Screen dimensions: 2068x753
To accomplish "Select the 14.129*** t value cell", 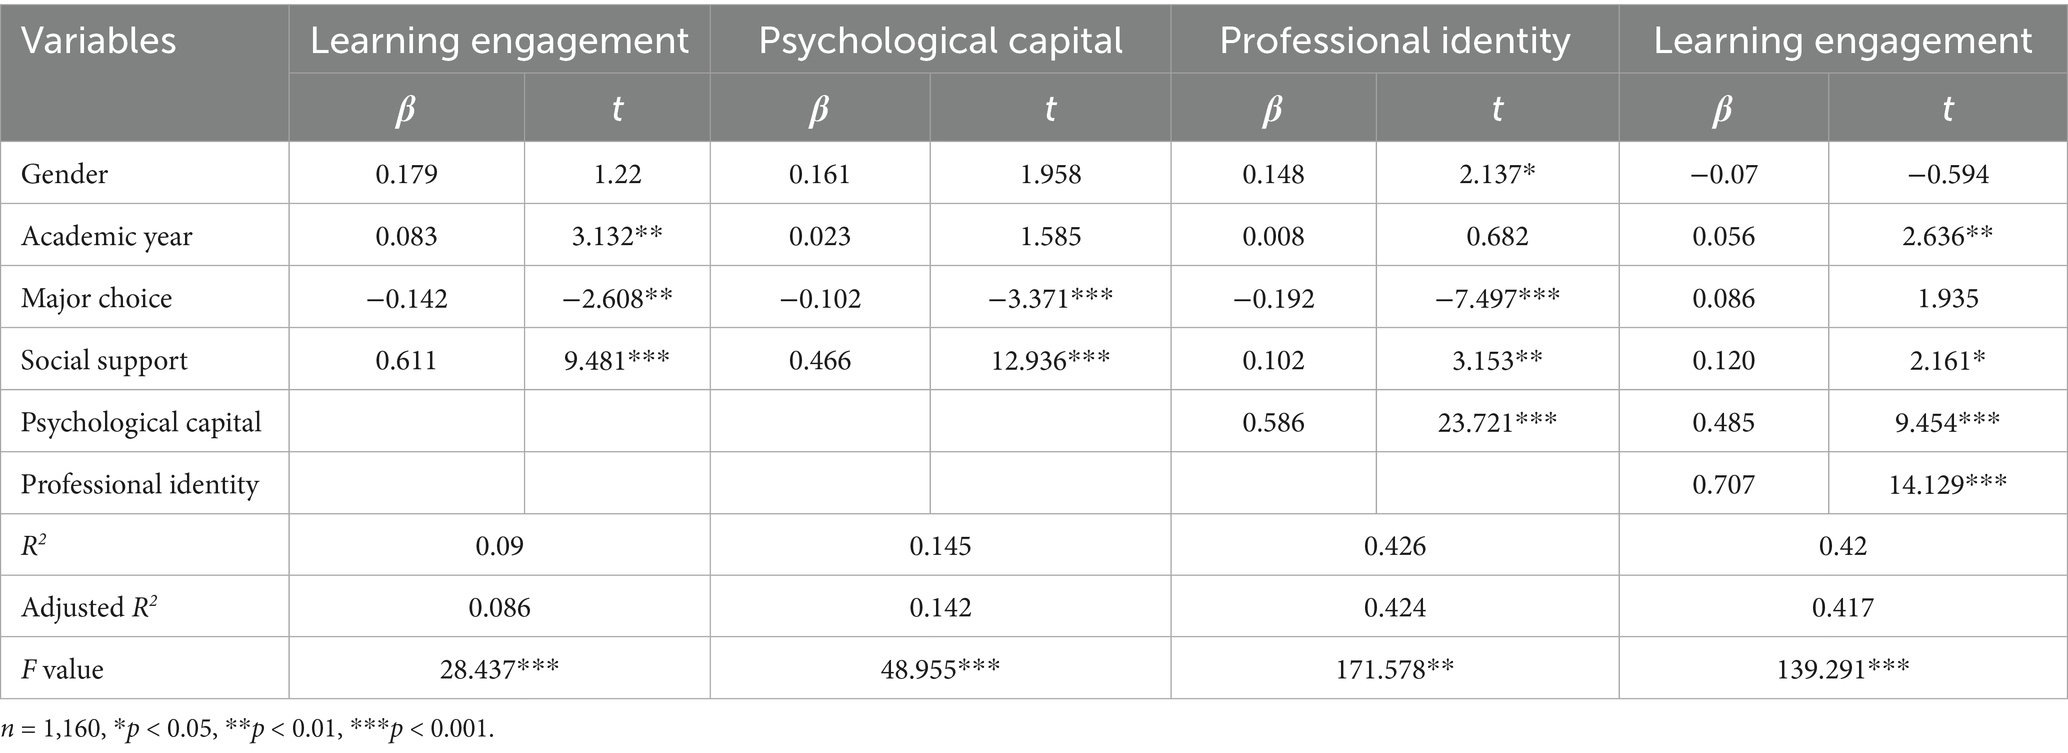I will 1947,484.
